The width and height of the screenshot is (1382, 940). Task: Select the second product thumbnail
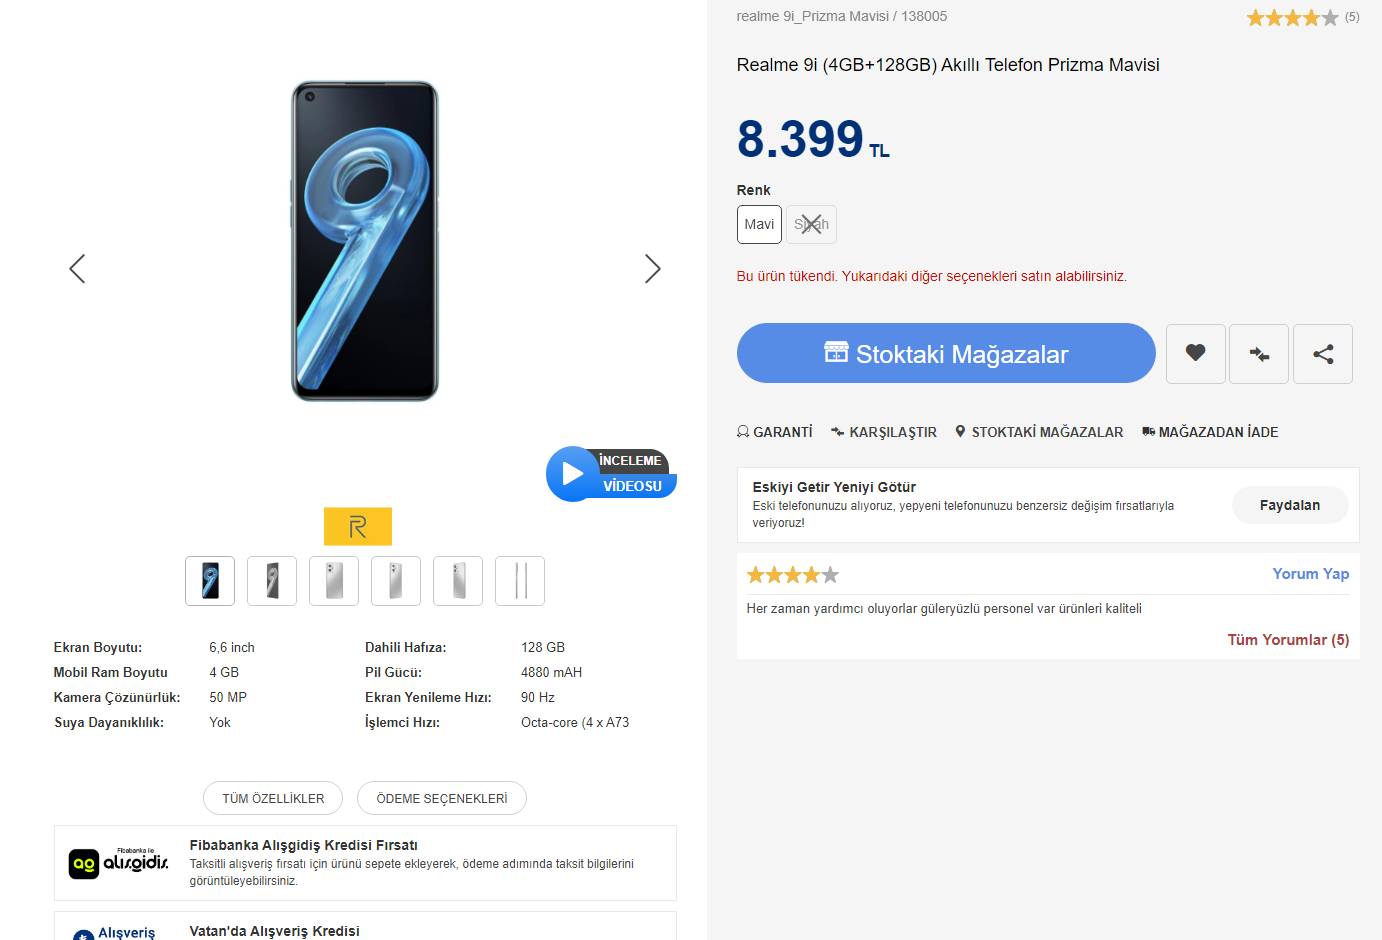[x=272, y=581]
